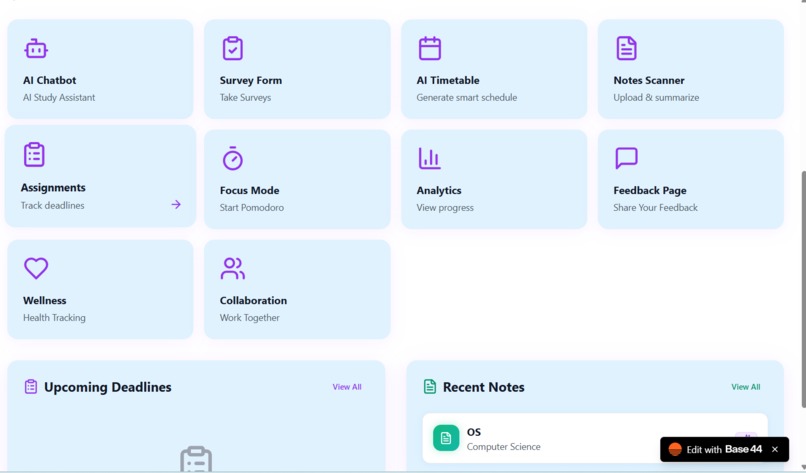
Task: Click the green note icon for OS
Action: [x=446, y=438]
